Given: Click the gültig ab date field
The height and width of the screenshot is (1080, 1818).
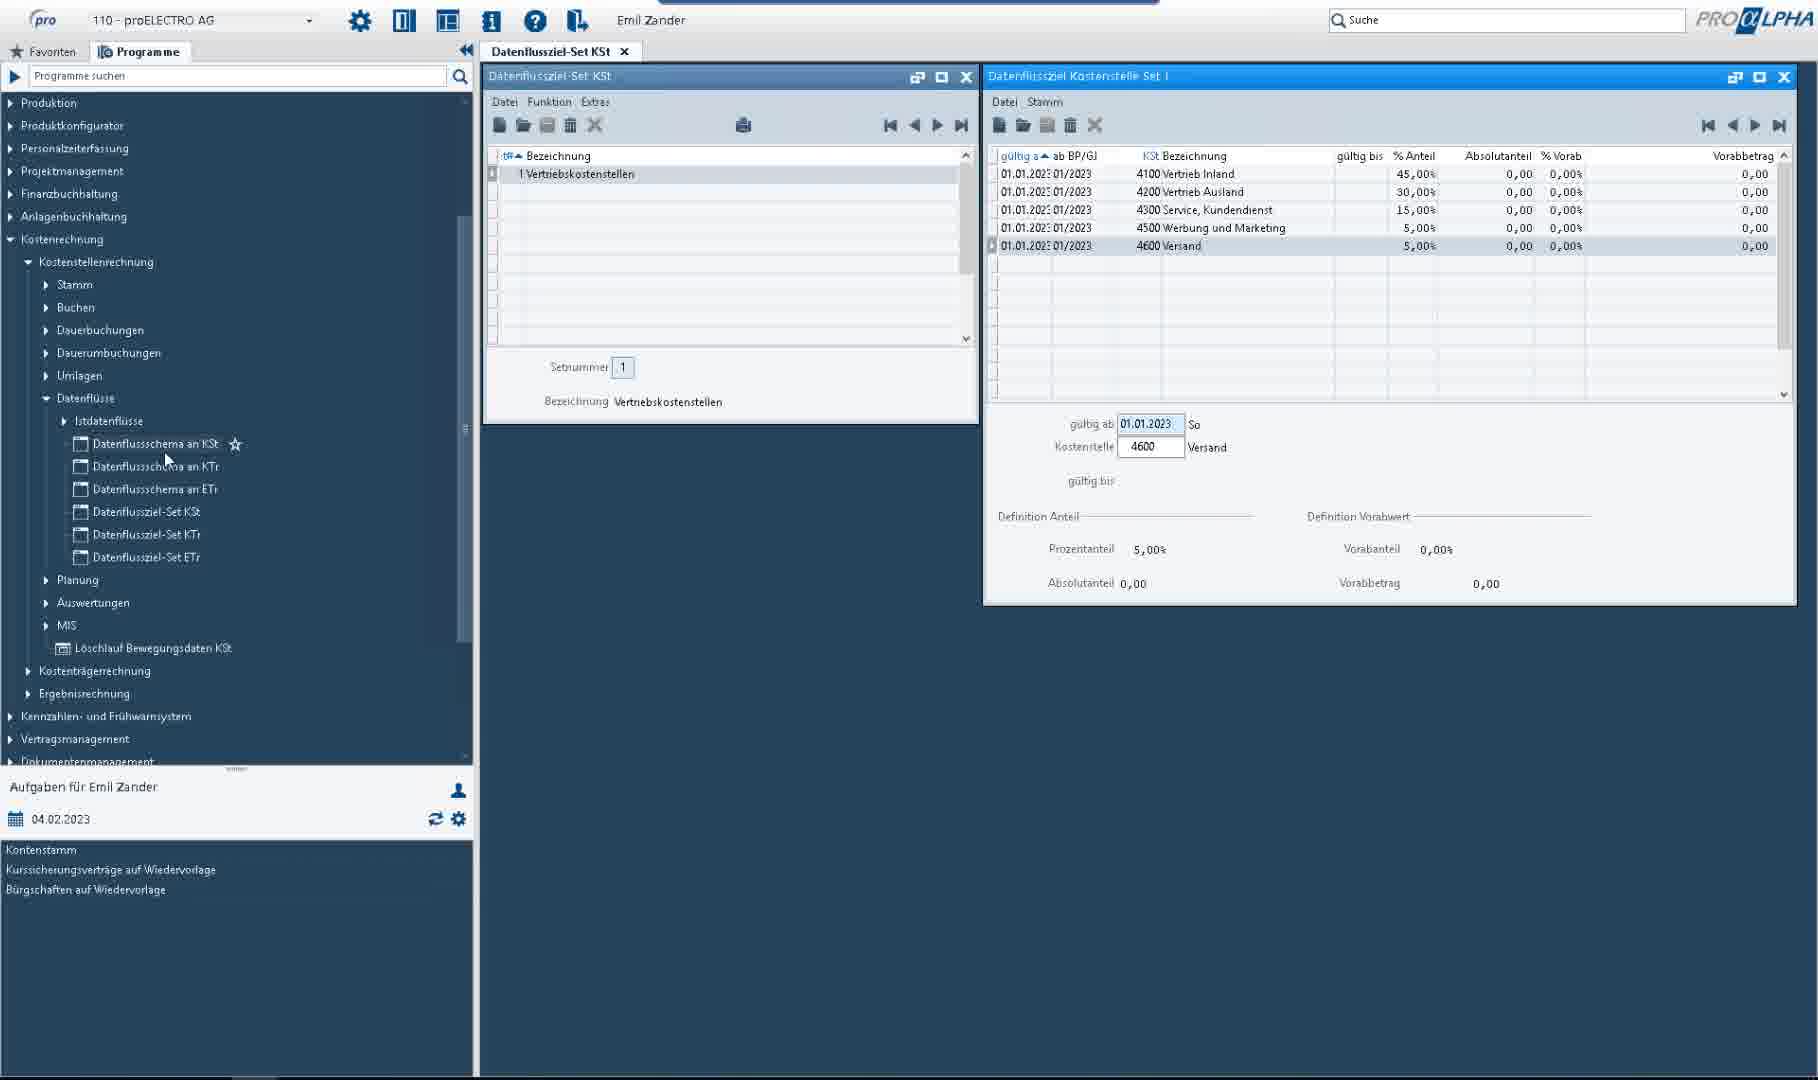Looking at the screenshot, I should 1151,424.
